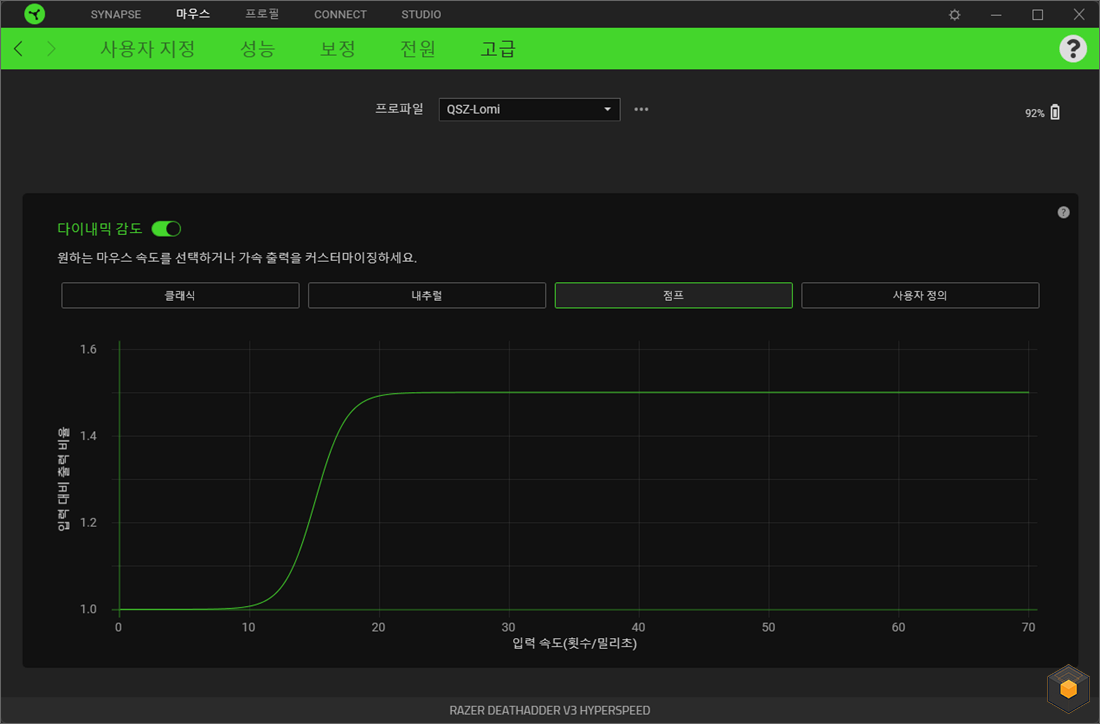The height and width of the screenshot is (724, 1100).
Task: Open the hexagon cube widget icon
Action: click(1068, 689)
